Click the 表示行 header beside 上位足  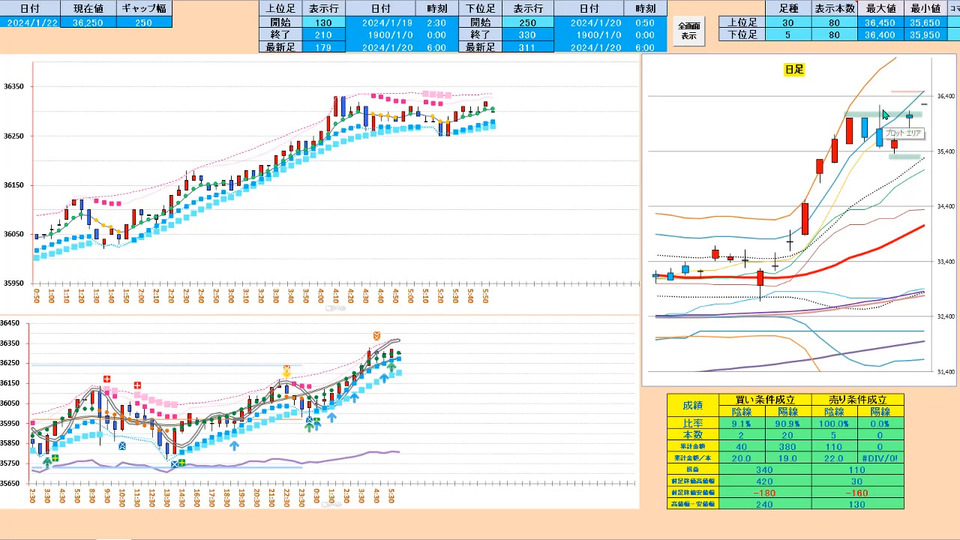tap(323, 9)
